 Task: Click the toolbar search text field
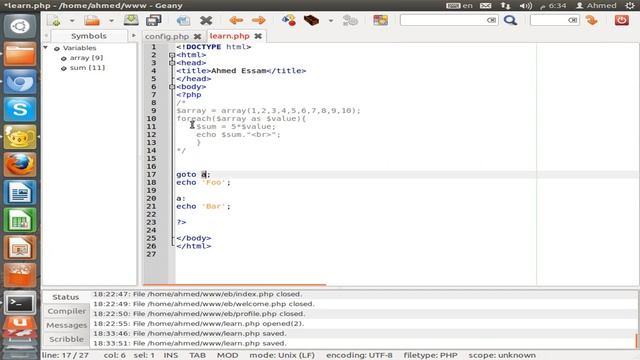tap(449, 20)
